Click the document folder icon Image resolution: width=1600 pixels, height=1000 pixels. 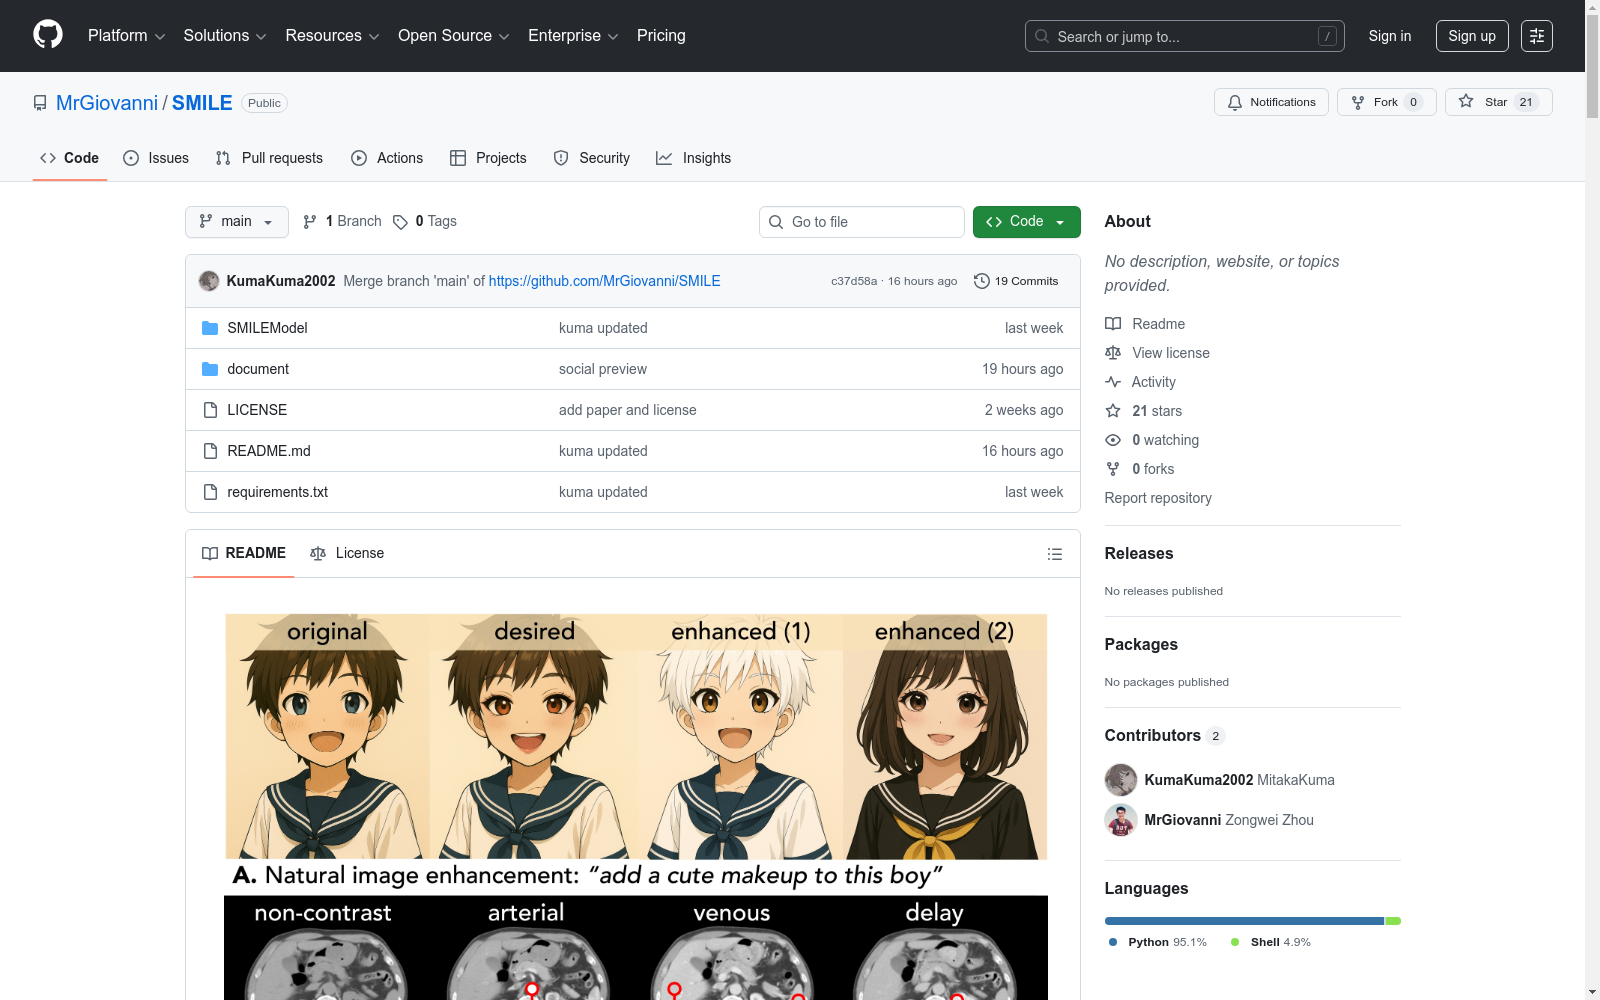point(210,369)
